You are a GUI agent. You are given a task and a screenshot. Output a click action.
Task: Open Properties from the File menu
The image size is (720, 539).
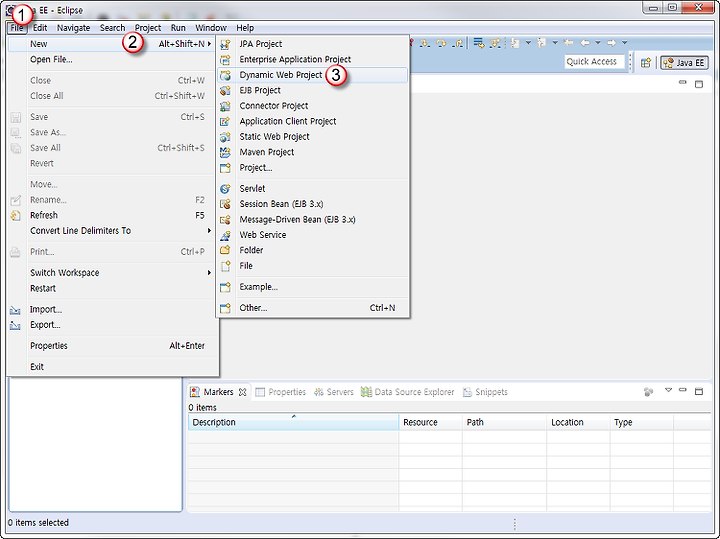pos(112,346)
